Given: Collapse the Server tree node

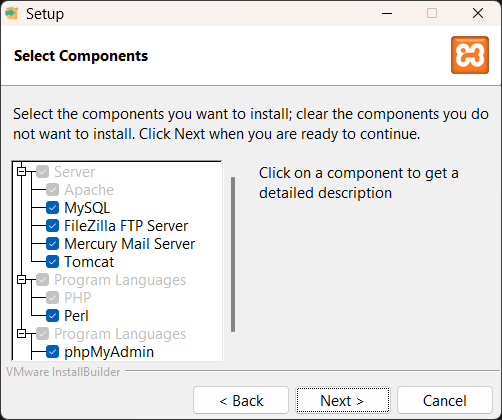Looking at the screenshot, I should coord(22,172).
